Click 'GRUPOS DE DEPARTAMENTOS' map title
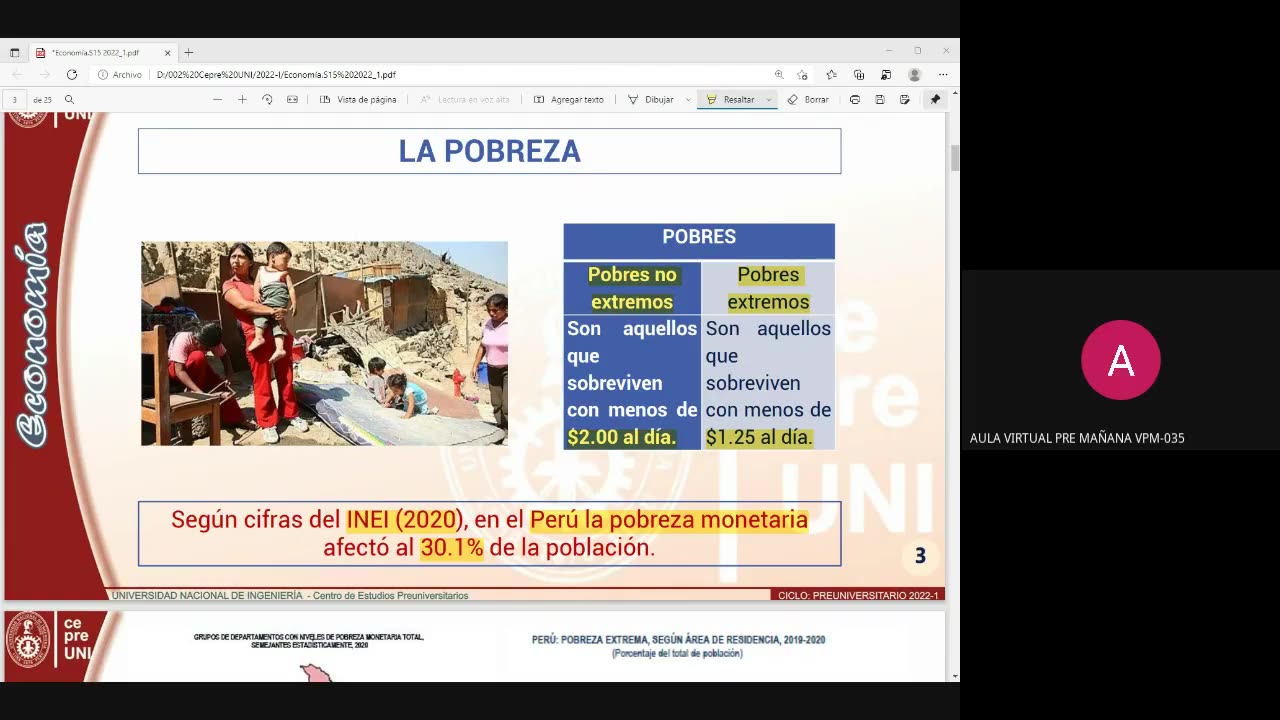 point(309,640)
